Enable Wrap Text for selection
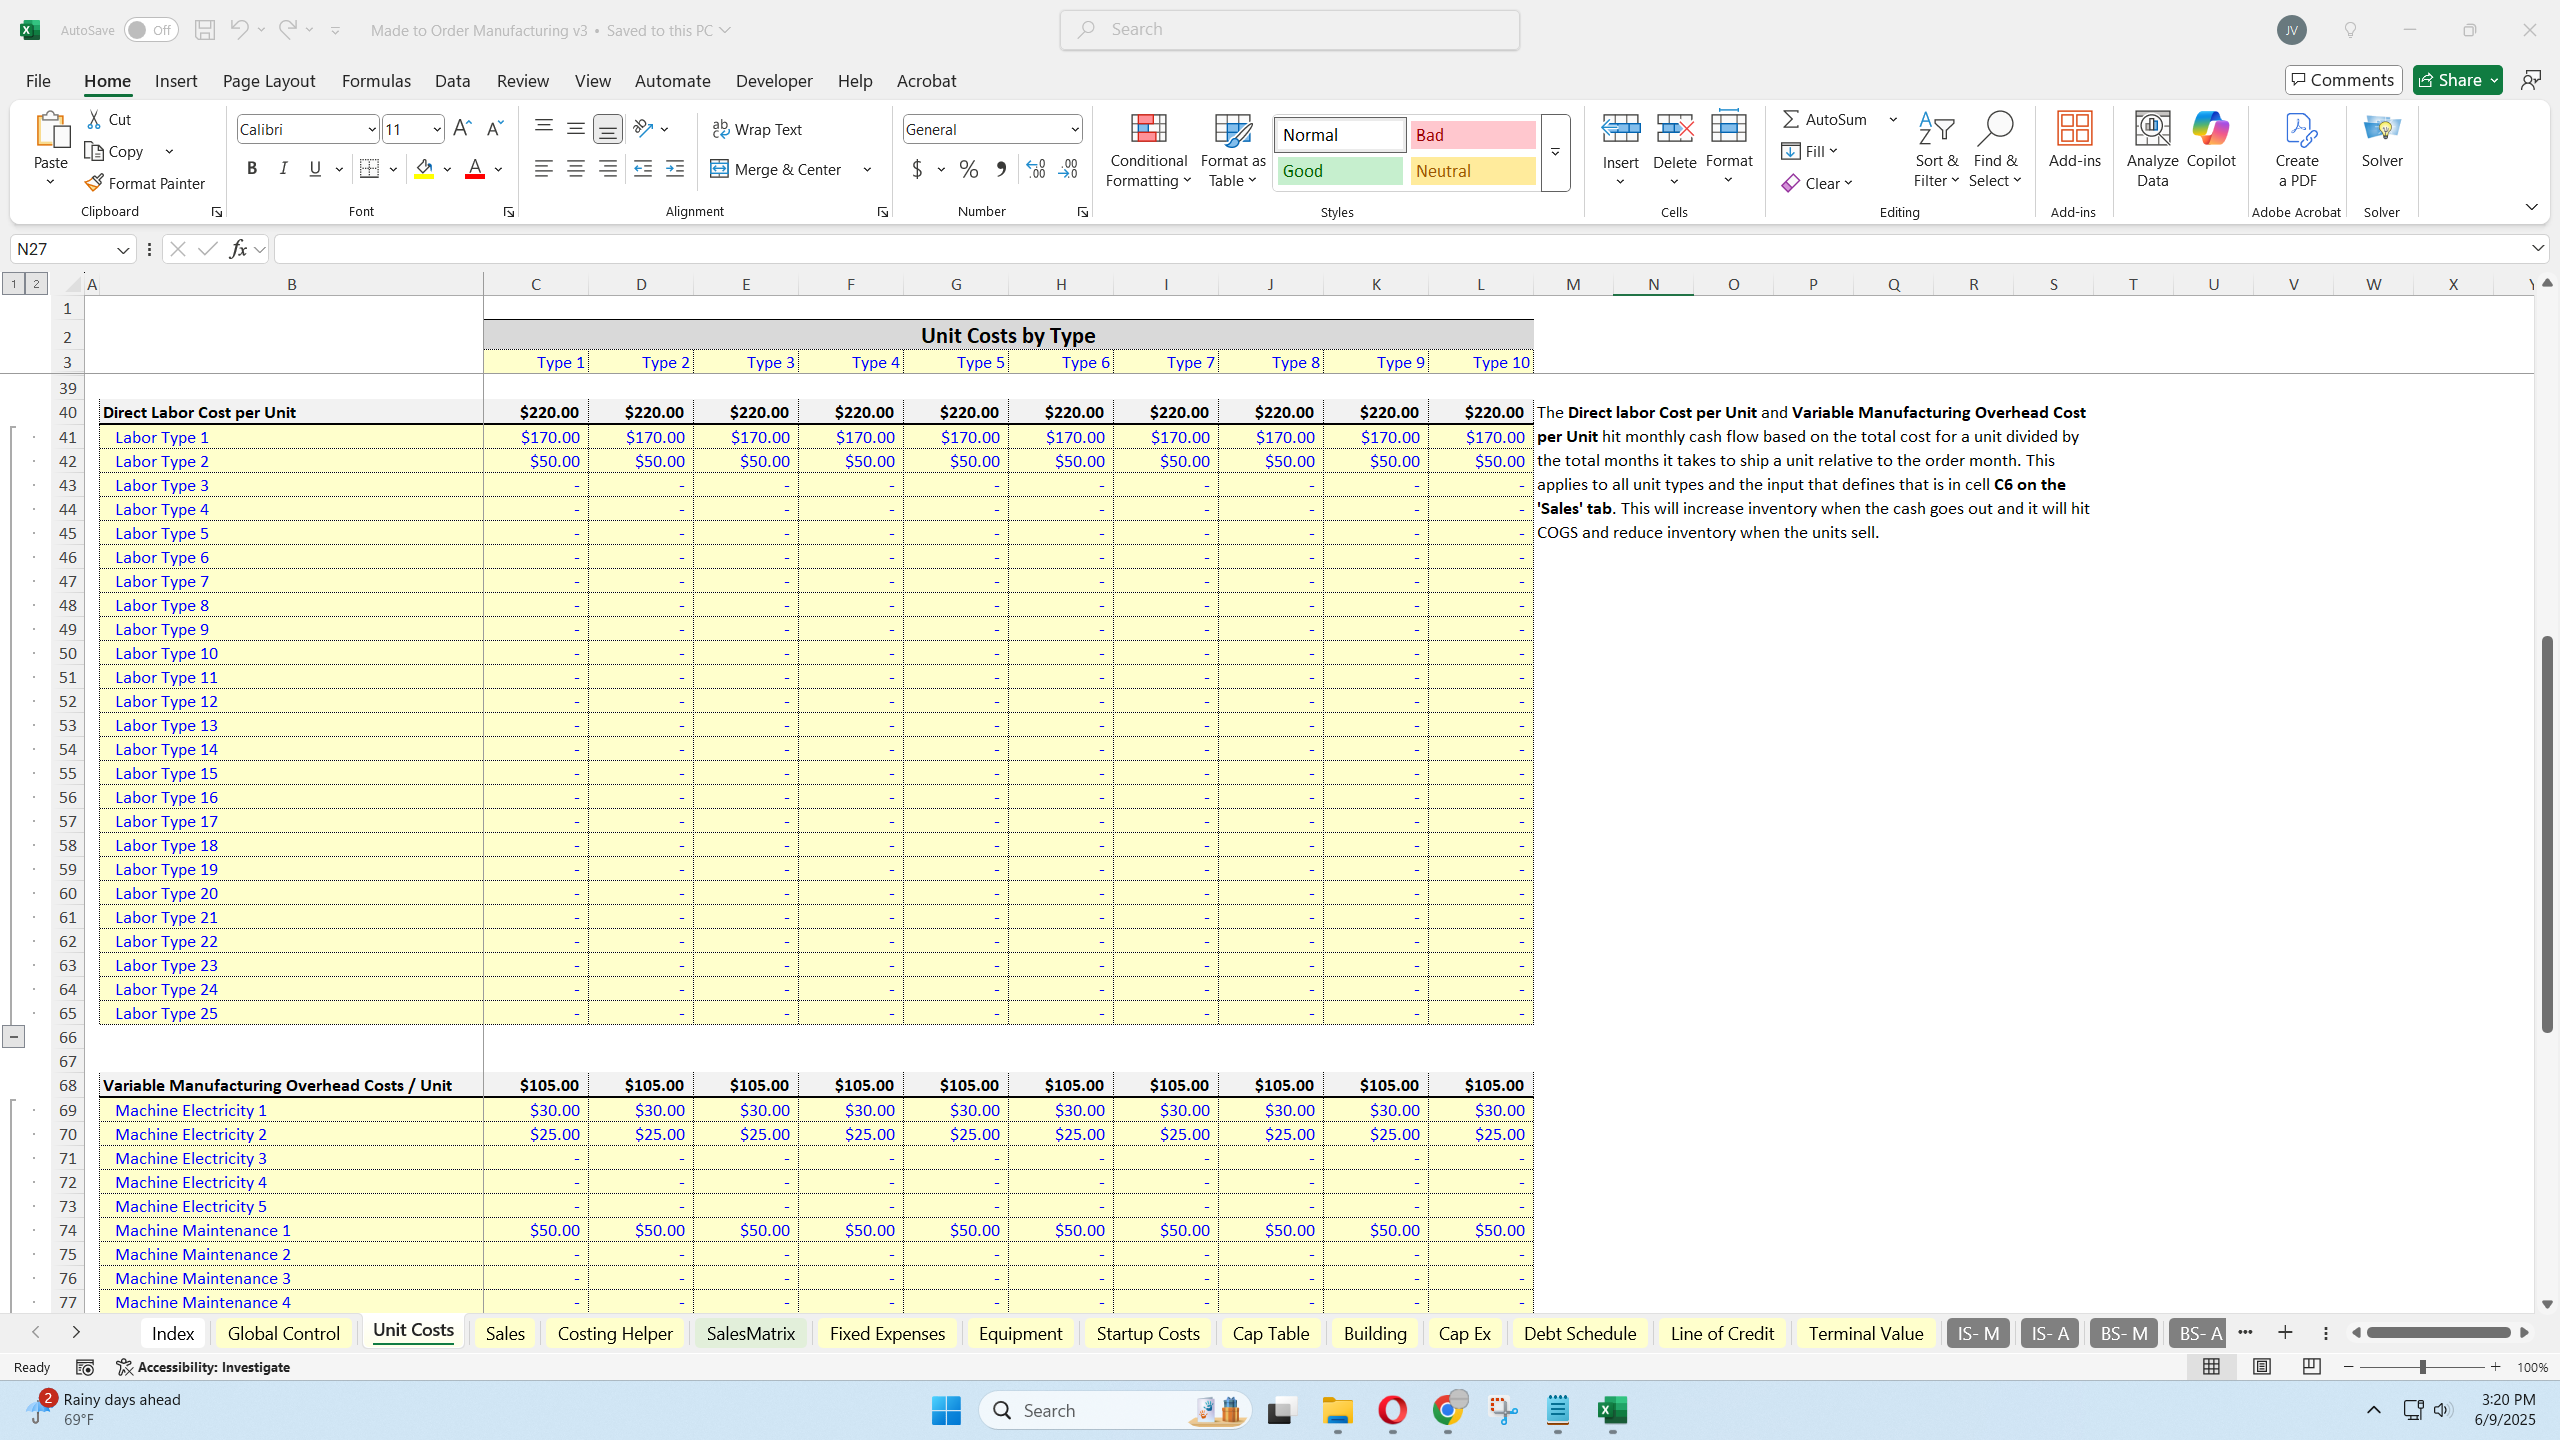This screenshot has height=1440, width=2560. click(x=757, y=129)
